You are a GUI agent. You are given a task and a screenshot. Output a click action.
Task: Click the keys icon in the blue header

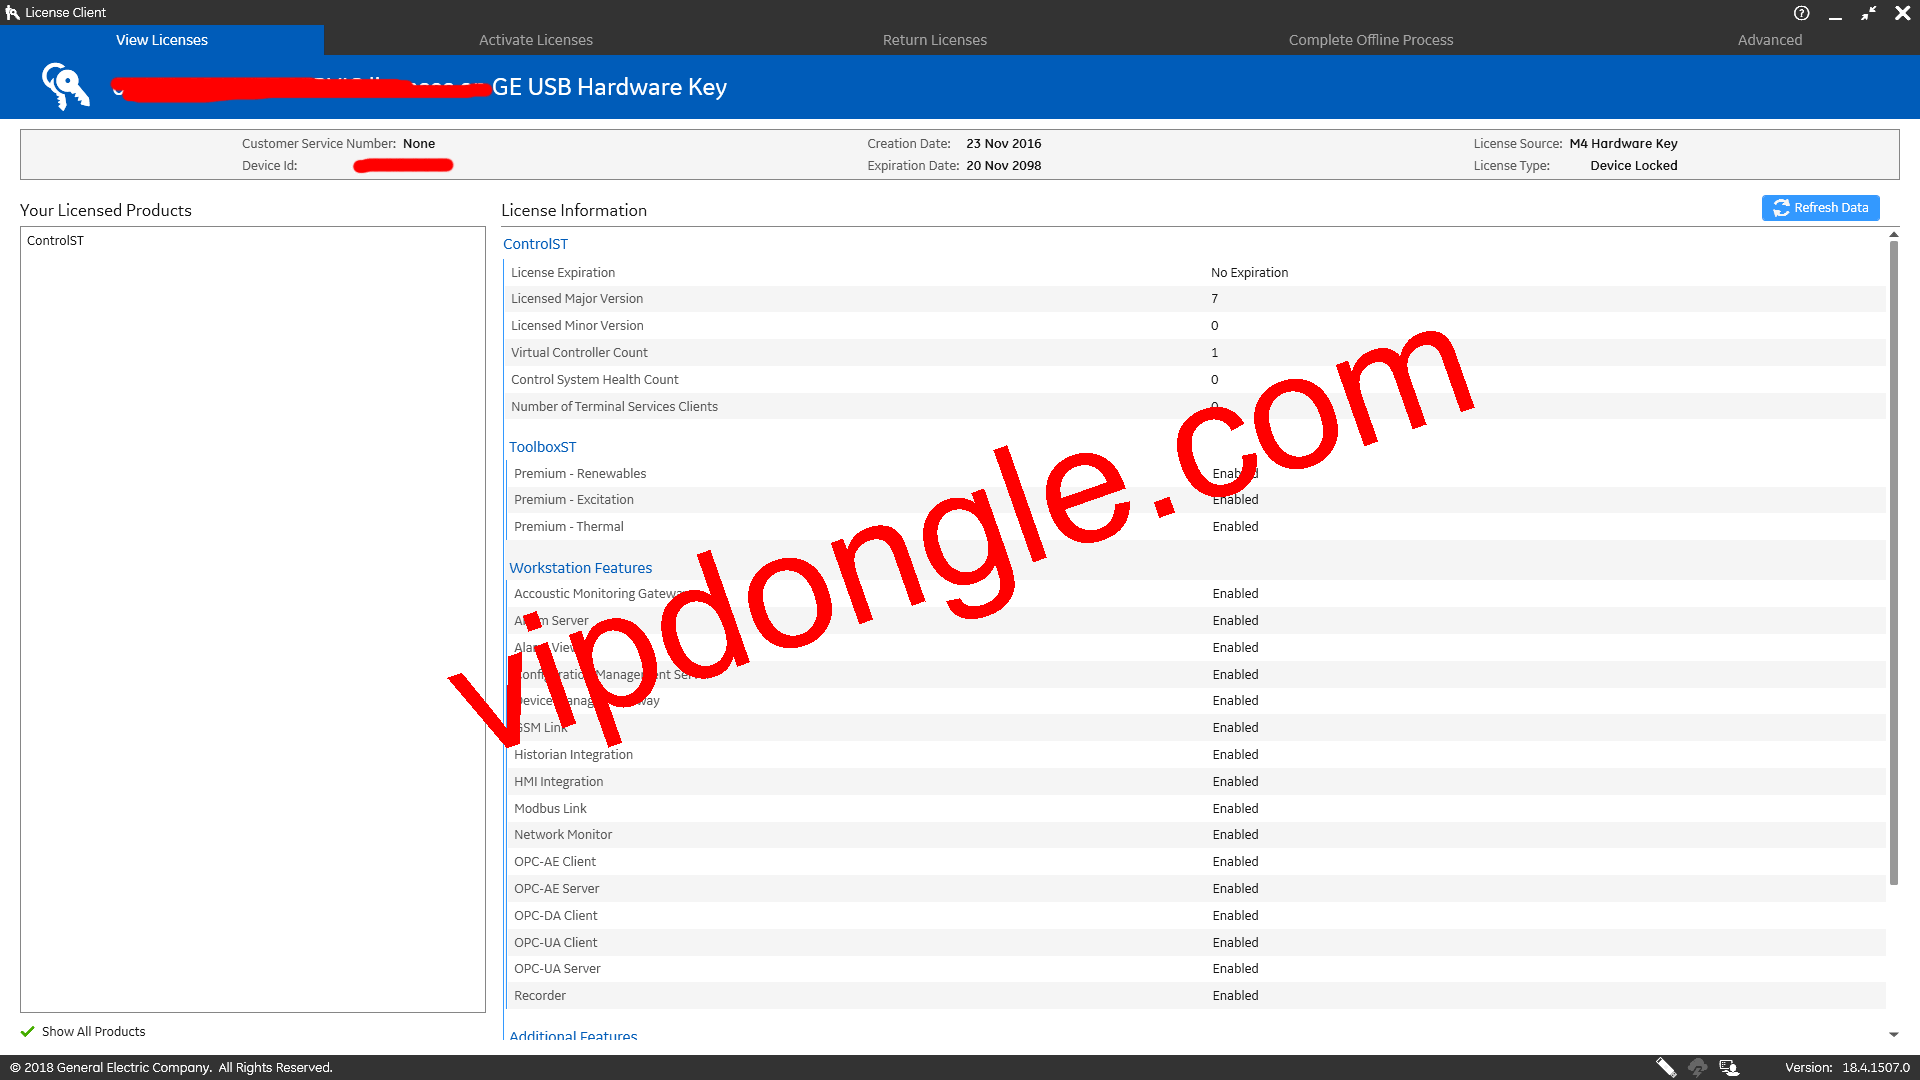click(x=64, y=86)
